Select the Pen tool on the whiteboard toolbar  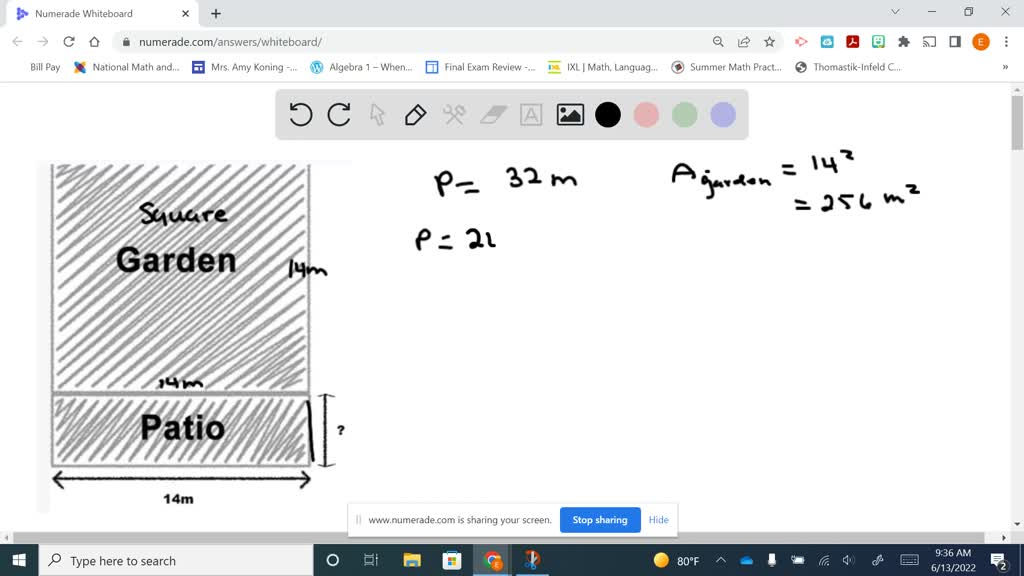click(x=415, y=114)
